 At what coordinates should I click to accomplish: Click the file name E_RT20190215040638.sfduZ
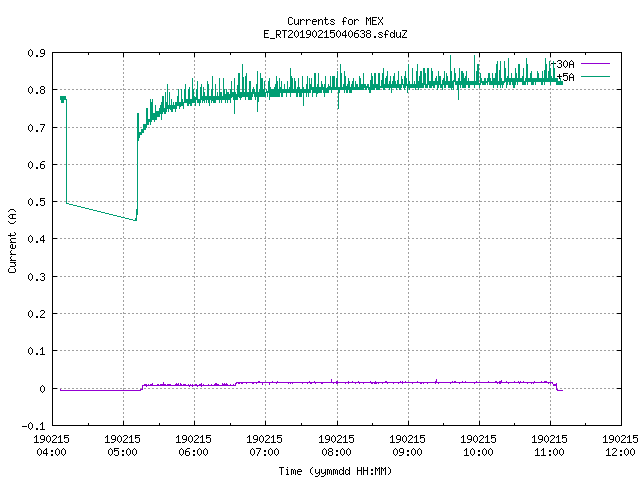point(335,34)
